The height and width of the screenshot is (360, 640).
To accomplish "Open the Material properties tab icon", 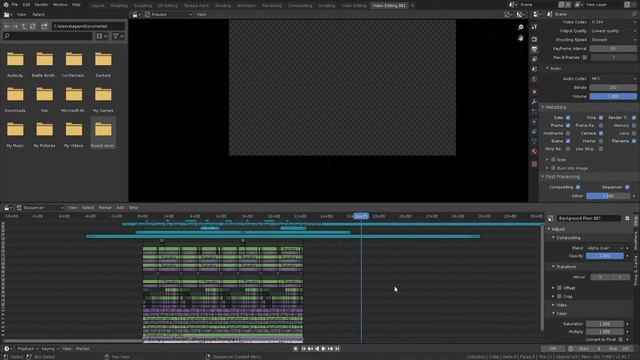I will point(534,151).
